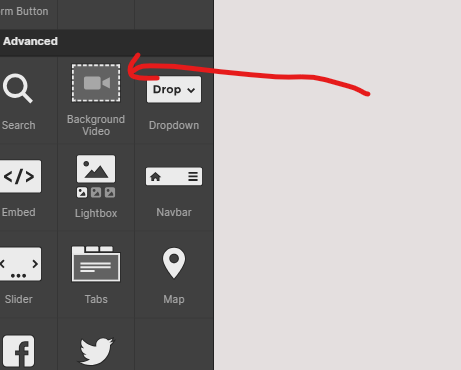The width and height of the screenshot is (461, 370).
Task: Add the Lightbox element
Action: [x=96, y=187]
